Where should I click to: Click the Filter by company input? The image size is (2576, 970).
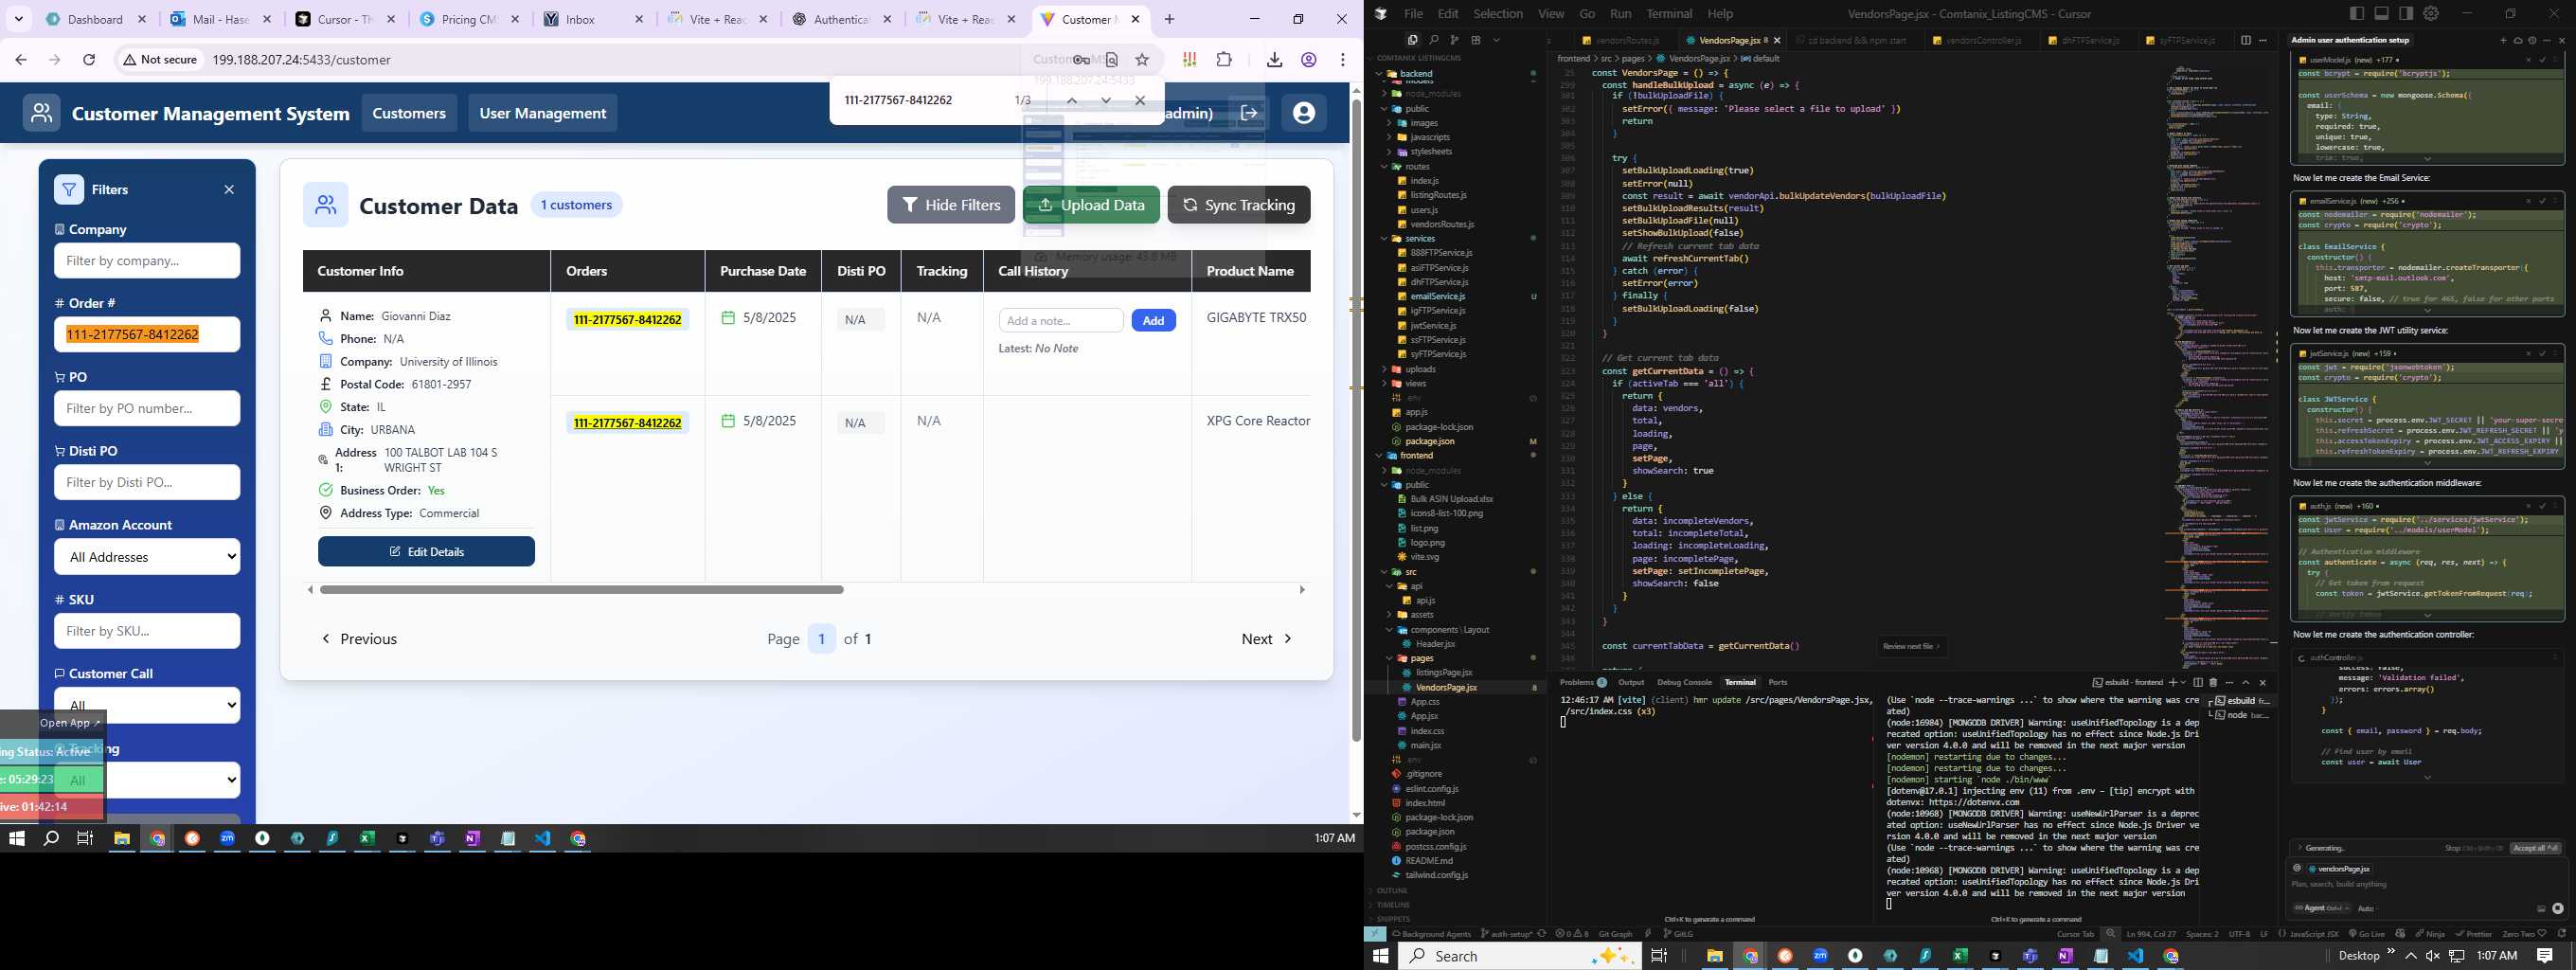(x=147, y=261)
